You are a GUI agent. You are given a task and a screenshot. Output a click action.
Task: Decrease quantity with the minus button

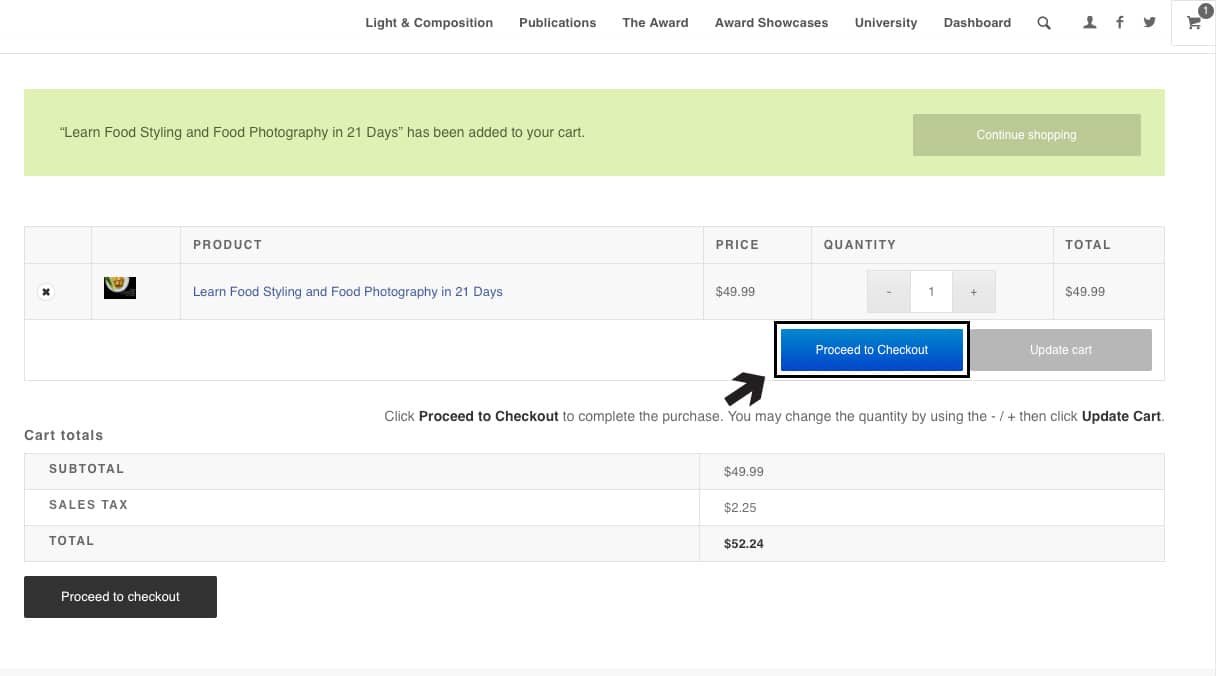tap(889, 292)
